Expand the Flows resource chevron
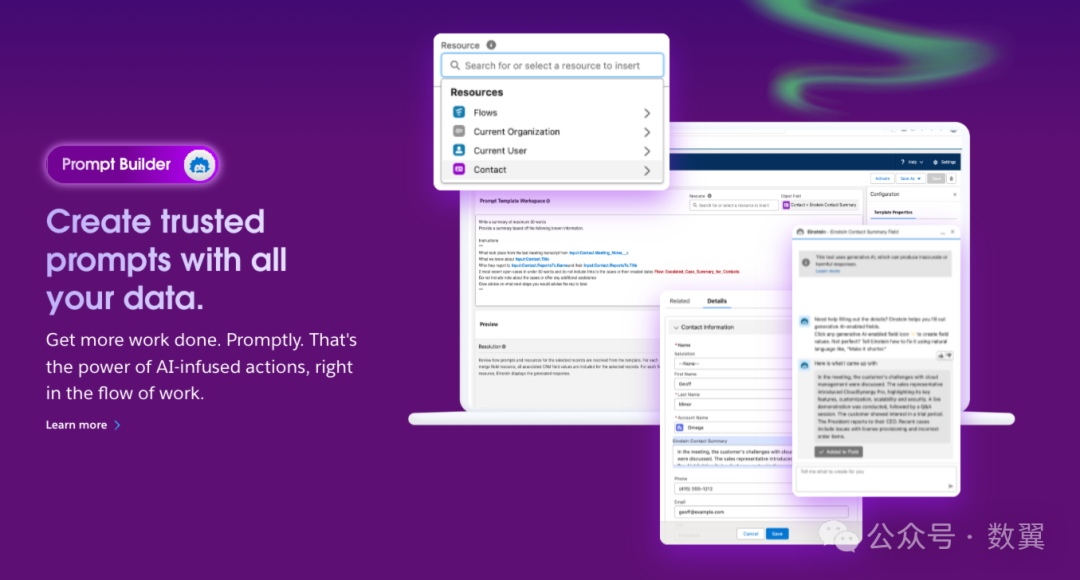The width and height of the screenshot is (1080, 580). click(647, 113)
